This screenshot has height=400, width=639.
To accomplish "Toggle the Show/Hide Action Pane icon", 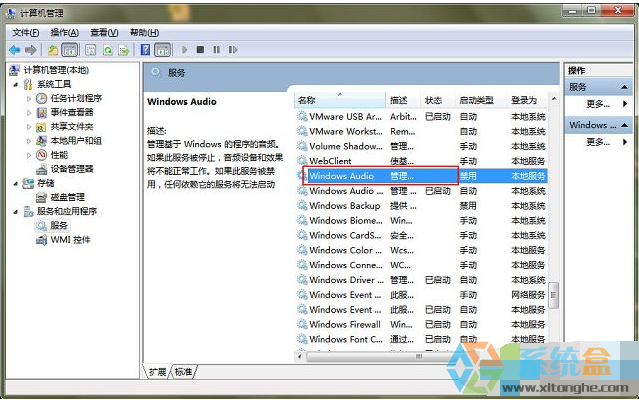I will 163,50.
